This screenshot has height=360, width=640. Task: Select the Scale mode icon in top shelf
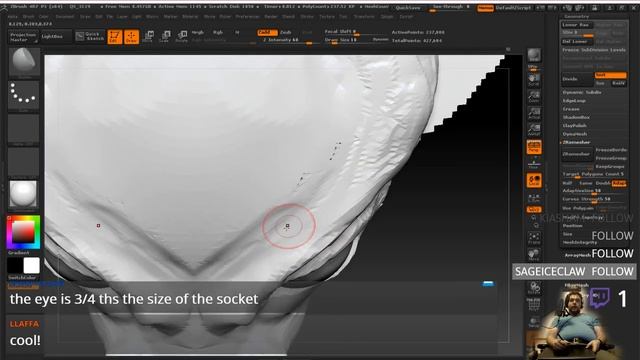(165, 36)
